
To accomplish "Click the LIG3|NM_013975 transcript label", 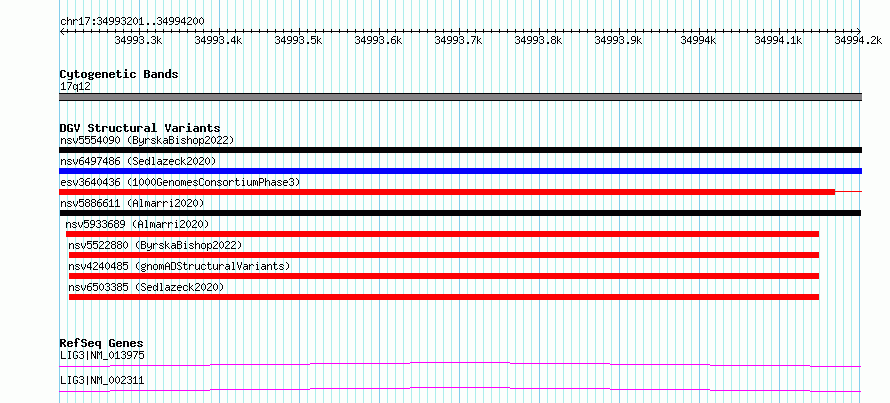I will pyautogui.click(x=102, y=356).
